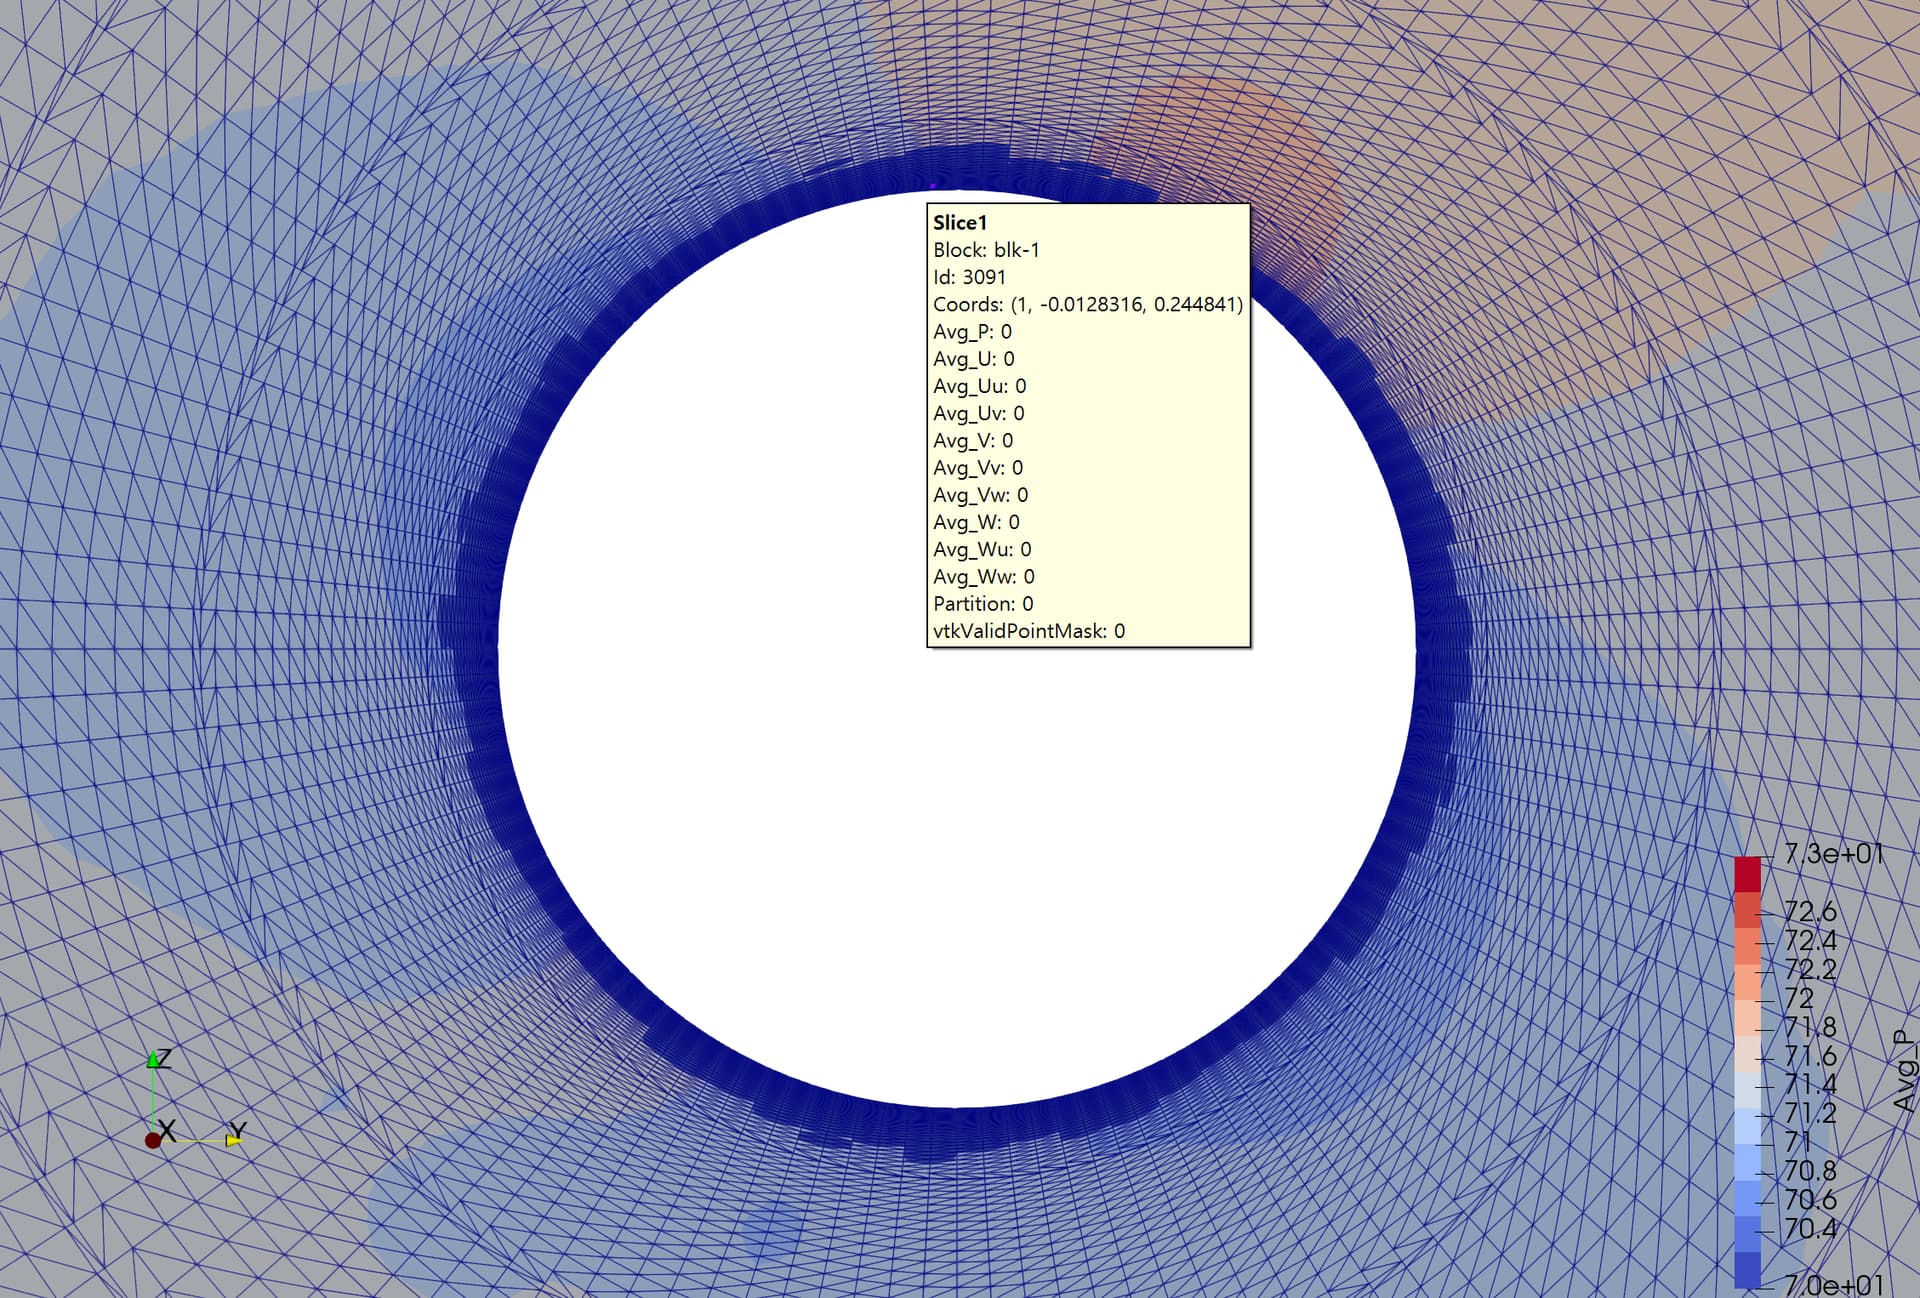Click the 'Id: 3091' tooltip line
The width and height of the screenshot is (1920, 1298).
[x=969, y=277]
